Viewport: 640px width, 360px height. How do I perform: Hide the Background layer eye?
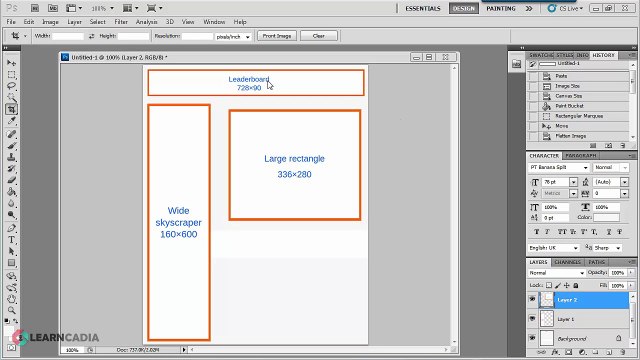(532, 338)
